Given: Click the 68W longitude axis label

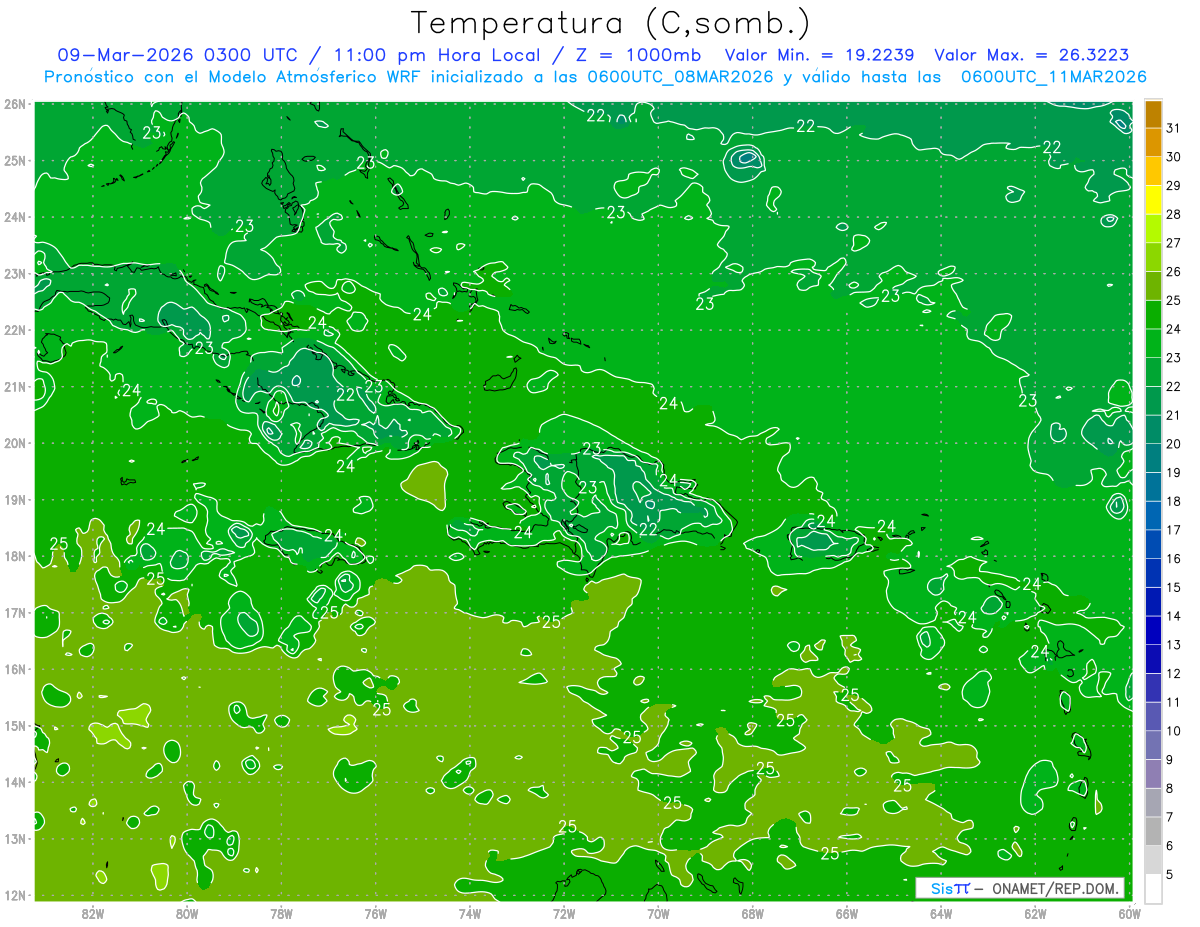Looking at the screenshot, I should [753, 913].
